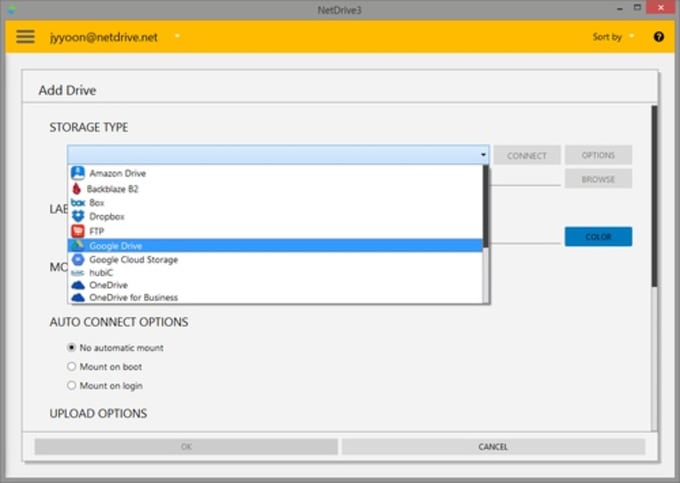Open the help question mark icon
680x483 pixels.
coord(658,37)
